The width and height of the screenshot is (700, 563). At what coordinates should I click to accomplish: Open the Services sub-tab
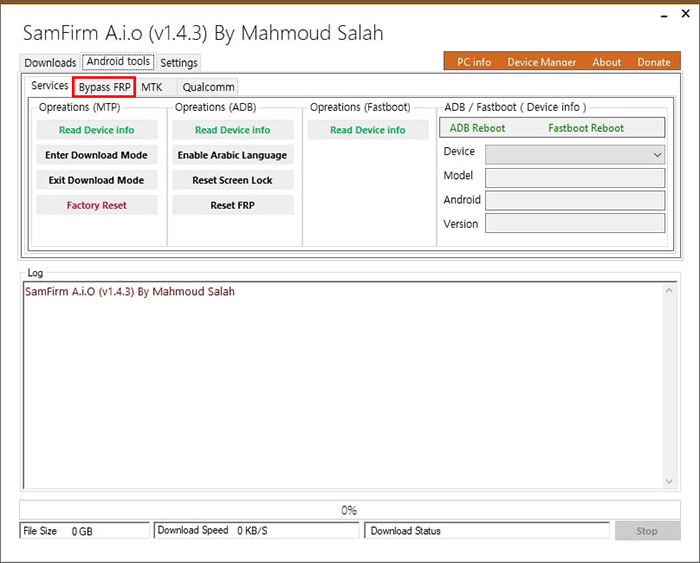[50, 86]
